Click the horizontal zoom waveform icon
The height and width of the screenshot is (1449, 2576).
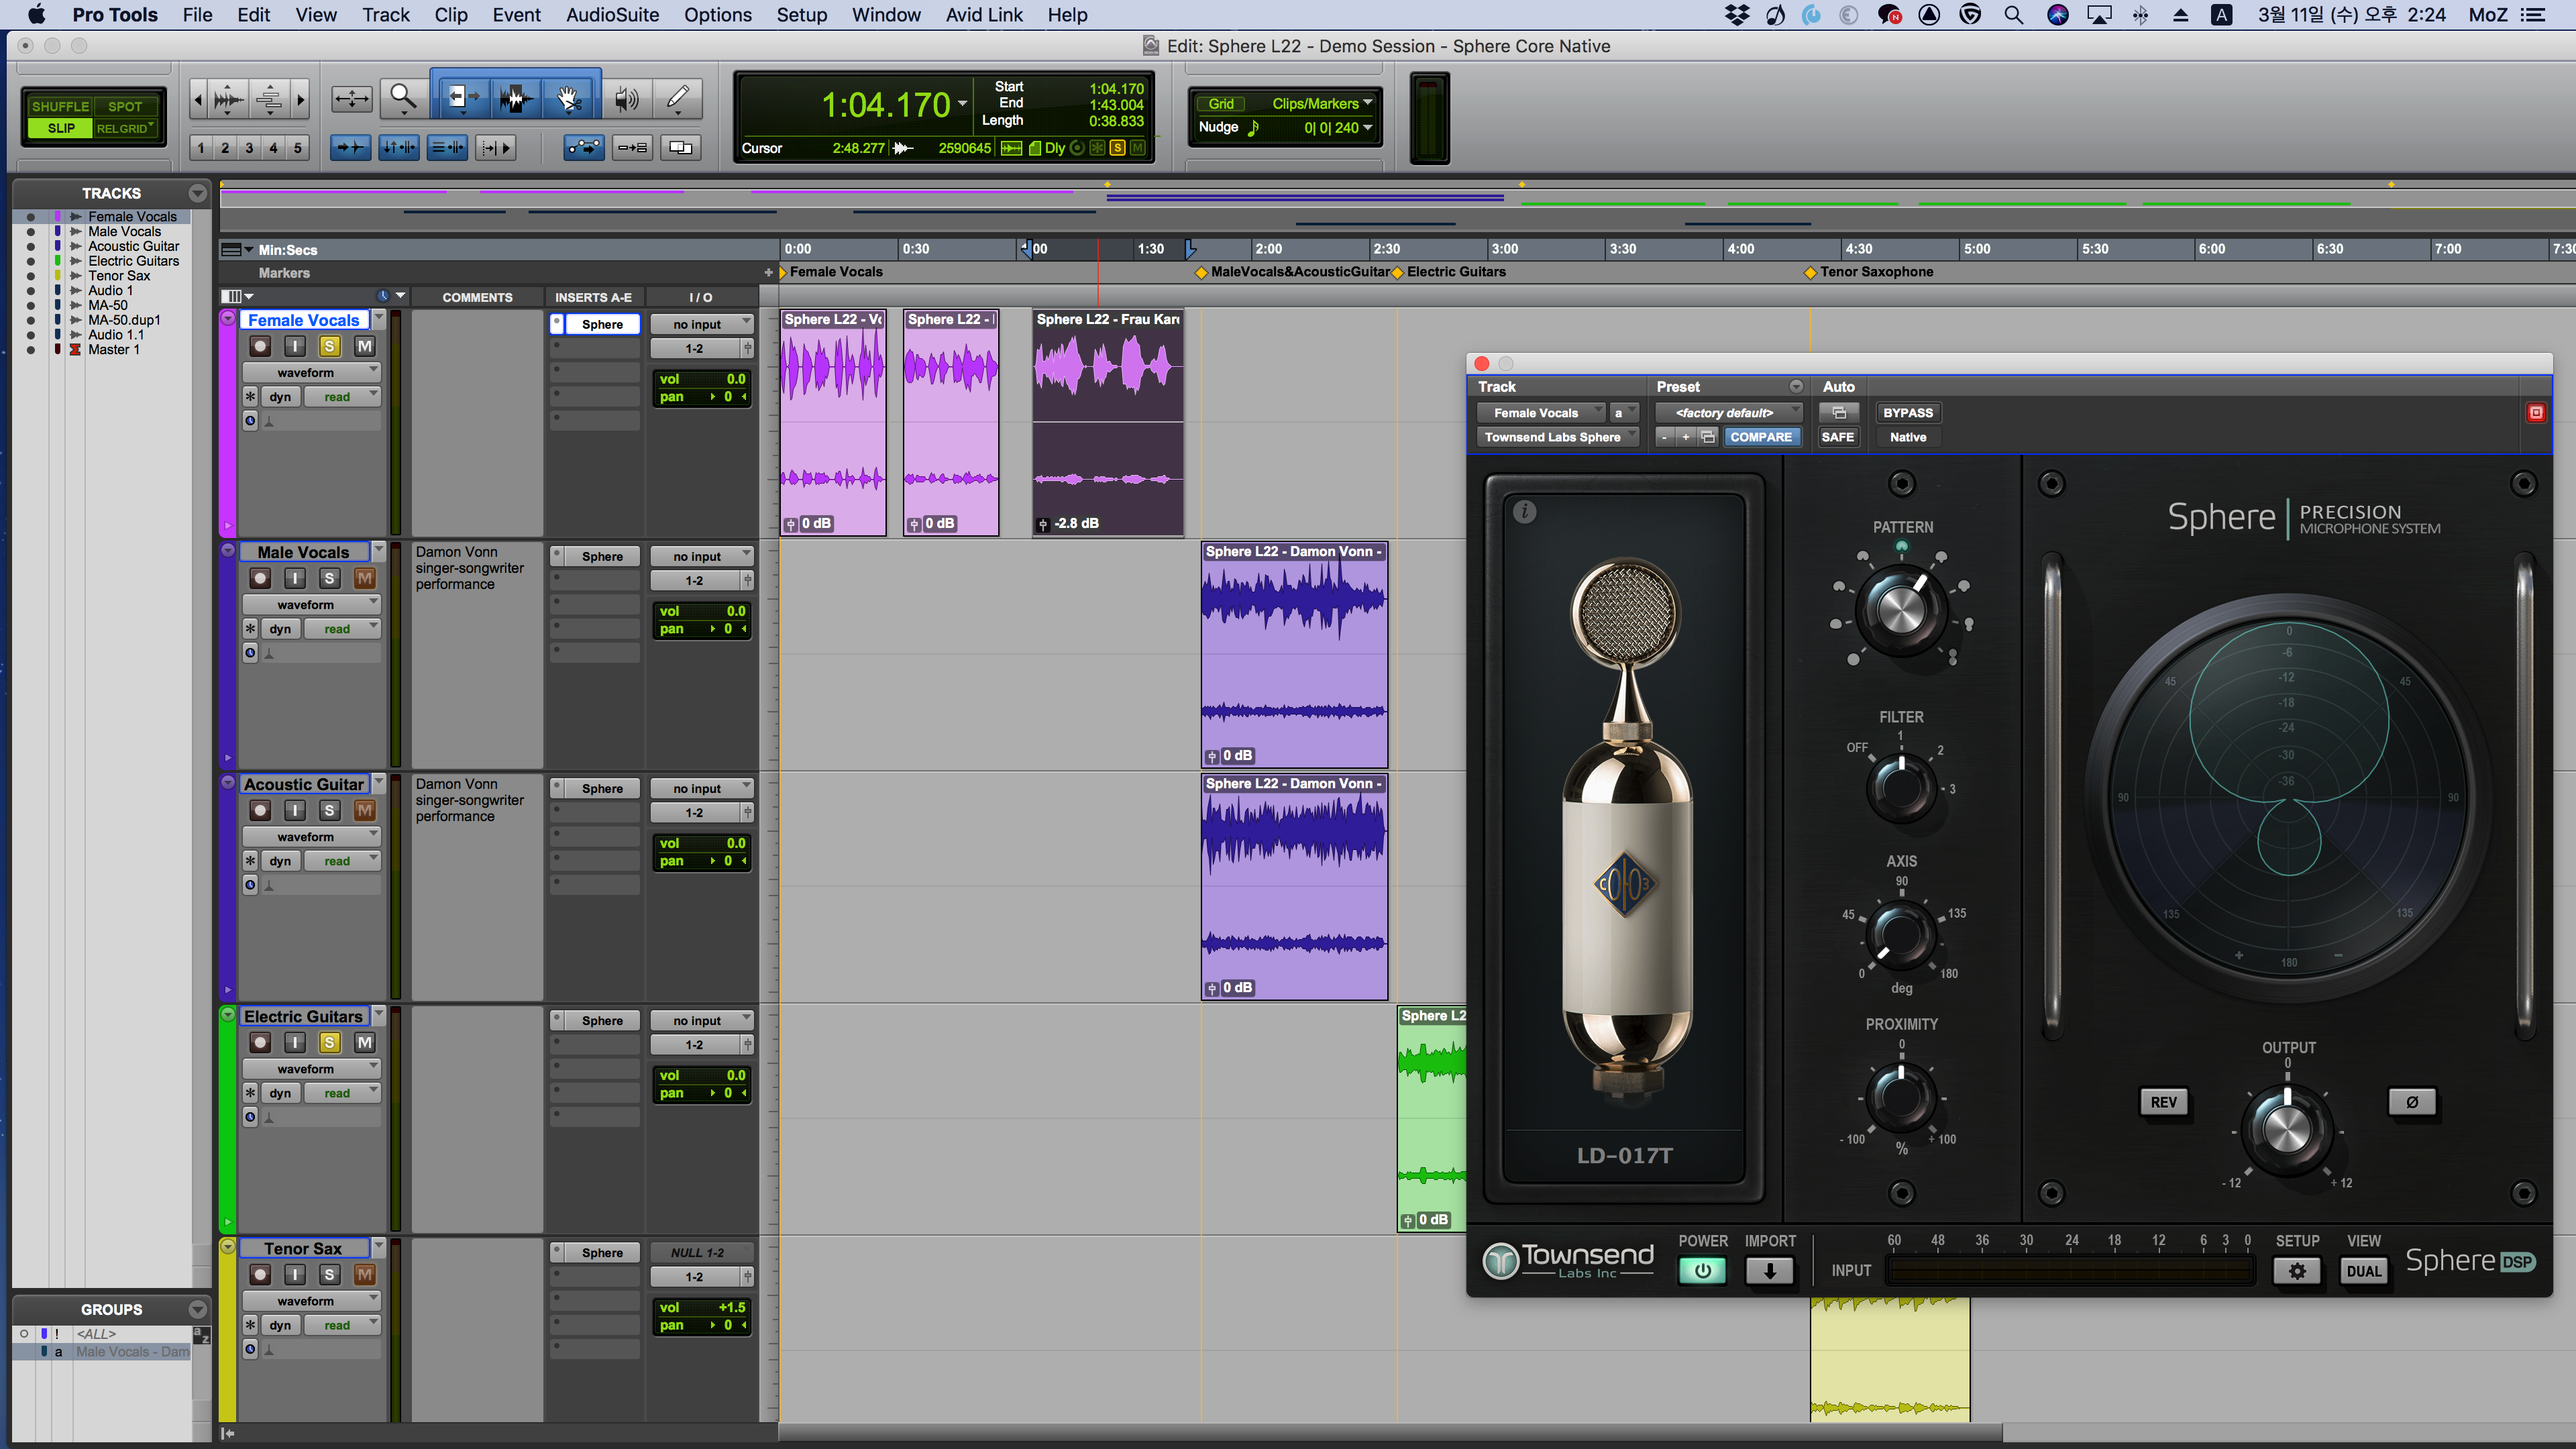[229, 98]
